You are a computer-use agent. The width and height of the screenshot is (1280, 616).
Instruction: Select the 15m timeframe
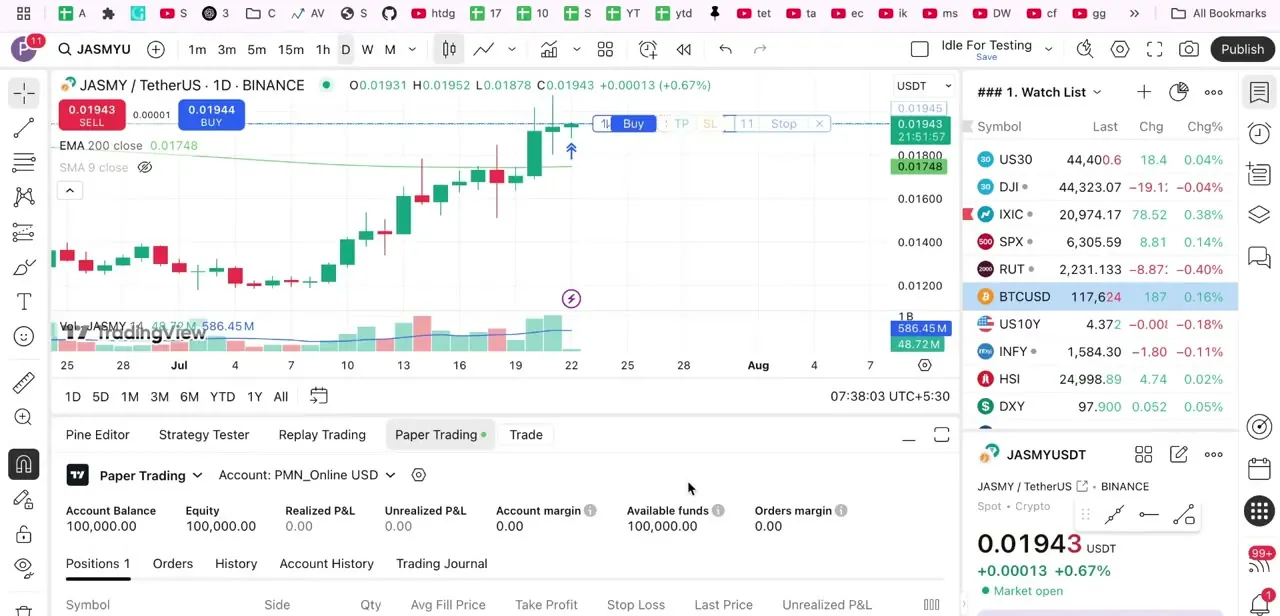291,49
